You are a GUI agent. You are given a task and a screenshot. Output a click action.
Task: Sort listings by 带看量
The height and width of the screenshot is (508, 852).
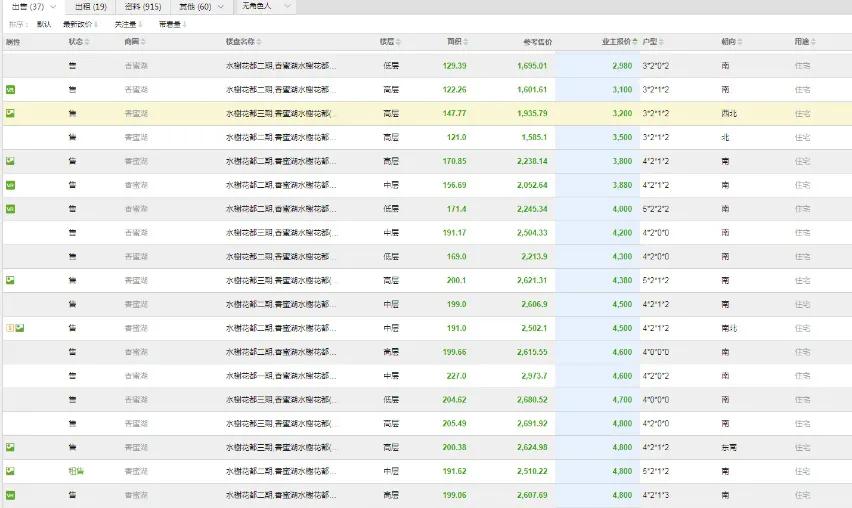click(x=172, y=24)
